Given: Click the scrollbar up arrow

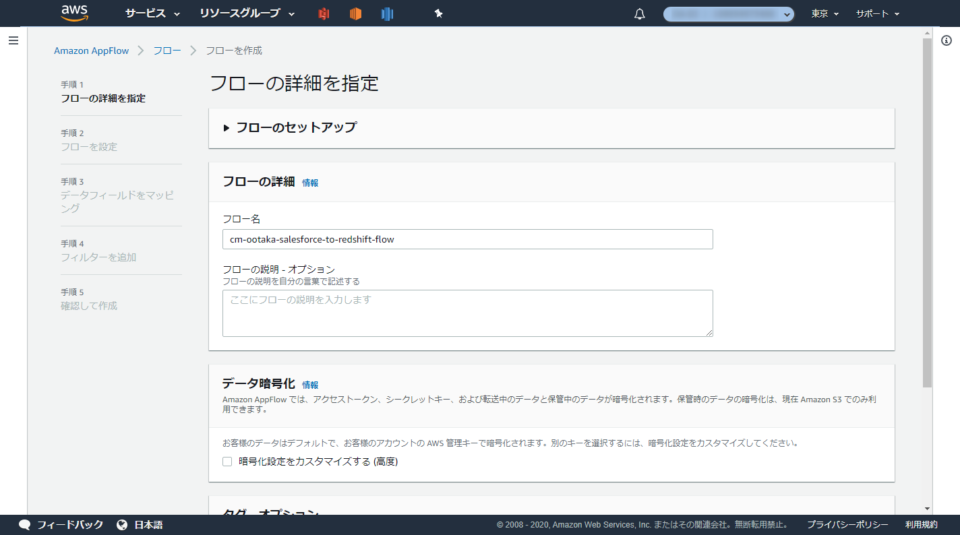Looking at the screenshot, I should [x=927, y=33].
